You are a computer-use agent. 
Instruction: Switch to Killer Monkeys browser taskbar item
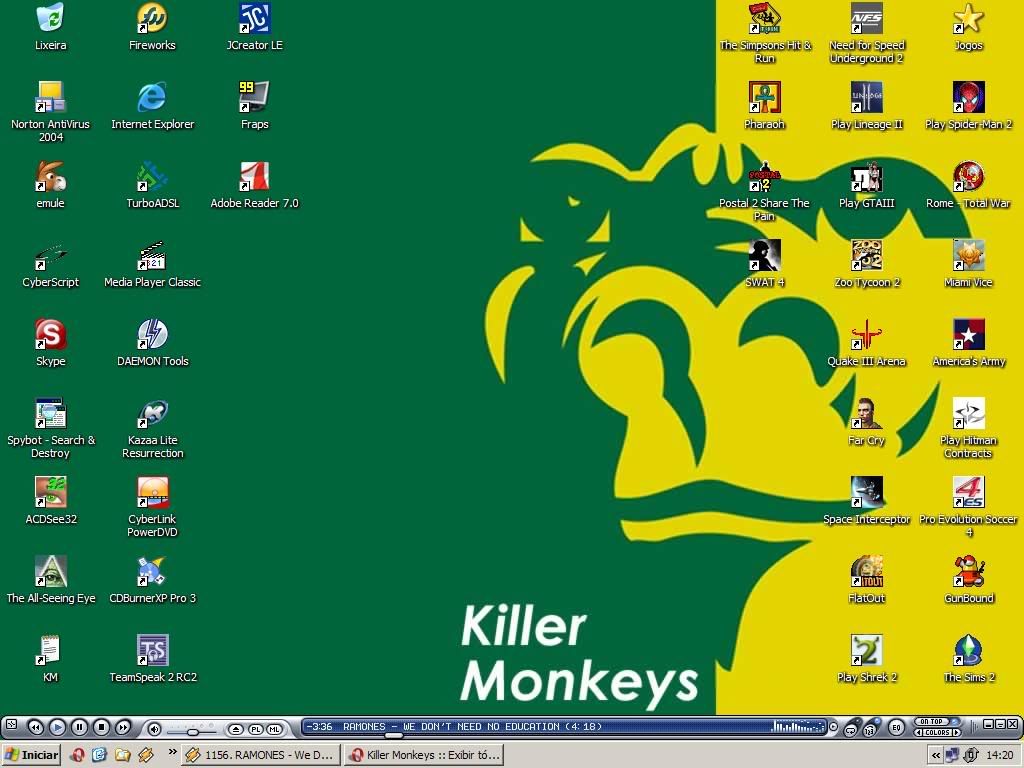[x=423, y=755]
